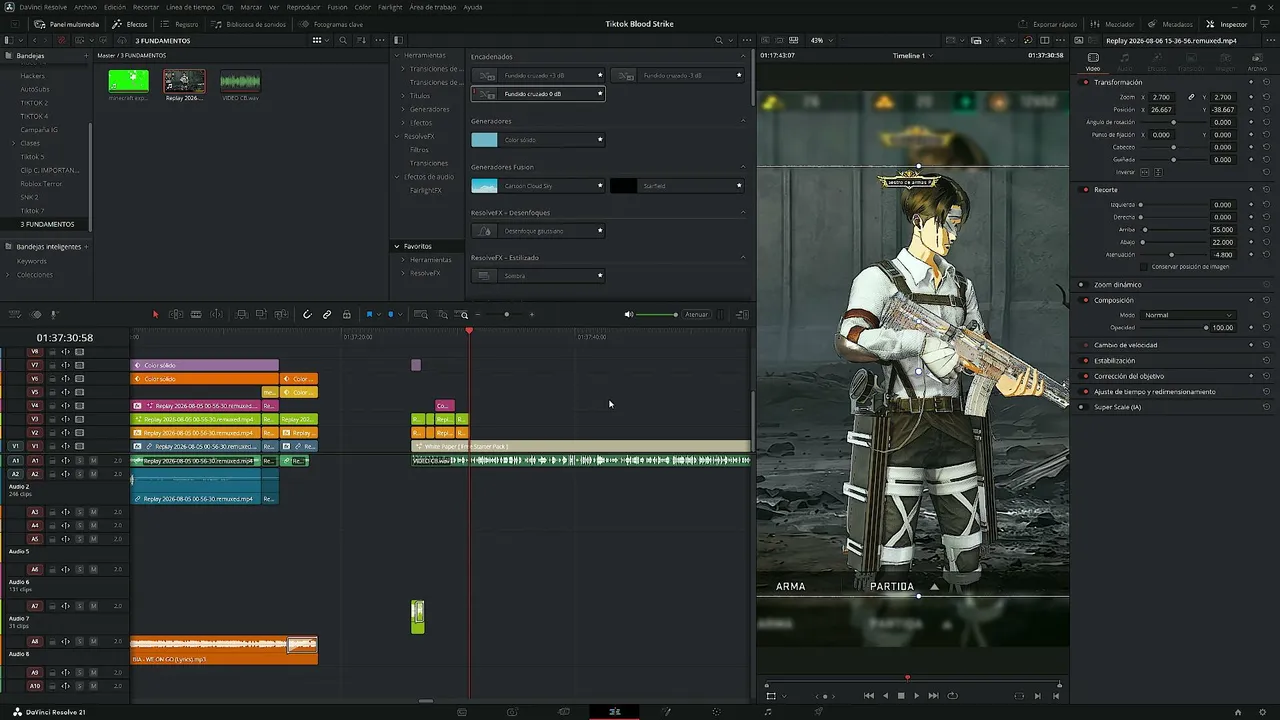Image resolution: width=1280 pixels, height=720 pixels.
Task: Adjust the timeline volume green slider
Action: click(x=657, y=315)
